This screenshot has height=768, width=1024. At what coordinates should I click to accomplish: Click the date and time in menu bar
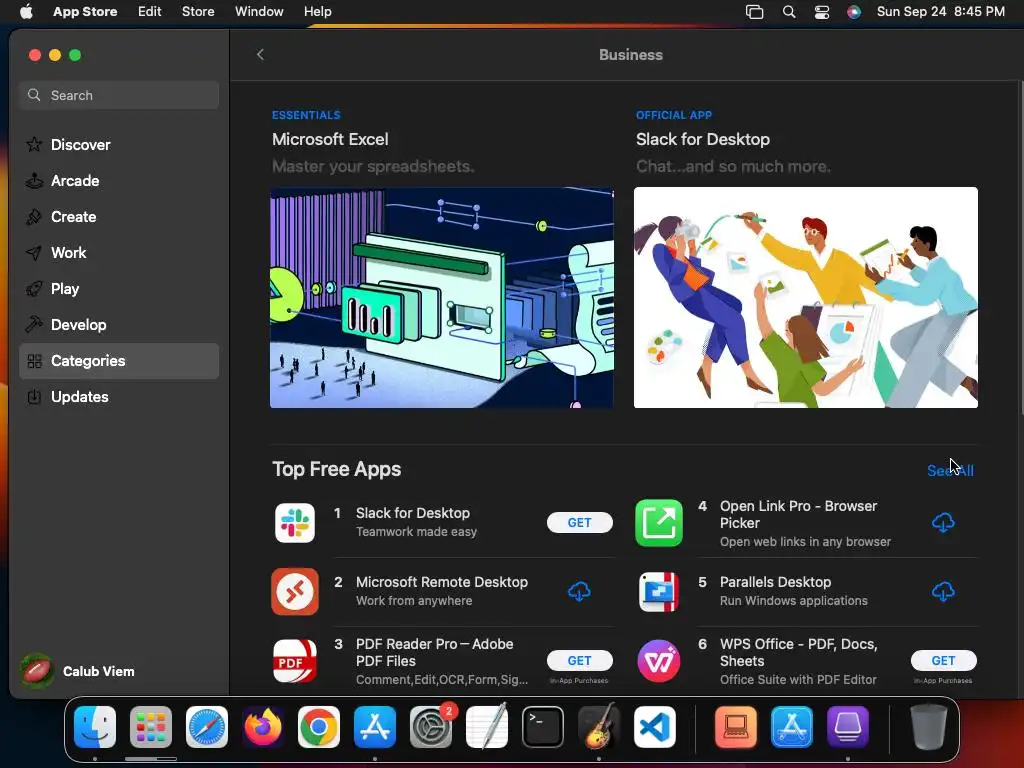940,12
